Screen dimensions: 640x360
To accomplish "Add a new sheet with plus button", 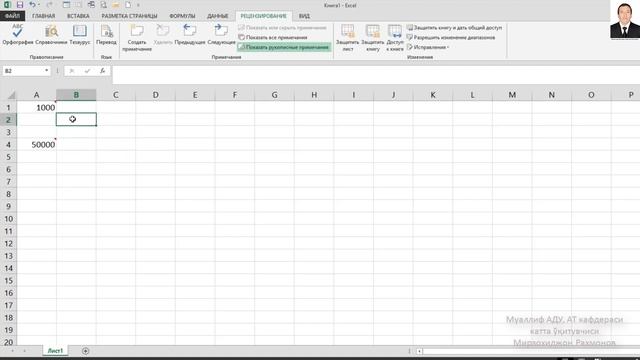I will click(85, 351).
